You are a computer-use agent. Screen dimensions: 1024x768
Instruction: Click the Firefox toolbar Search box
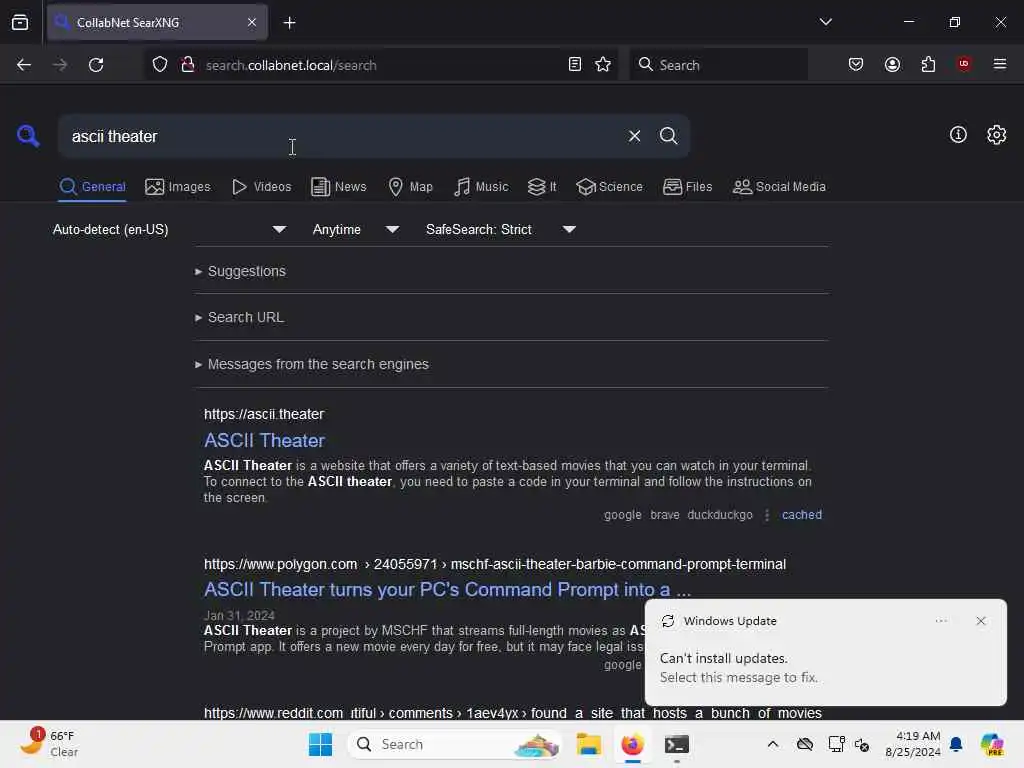coord(718,64)
